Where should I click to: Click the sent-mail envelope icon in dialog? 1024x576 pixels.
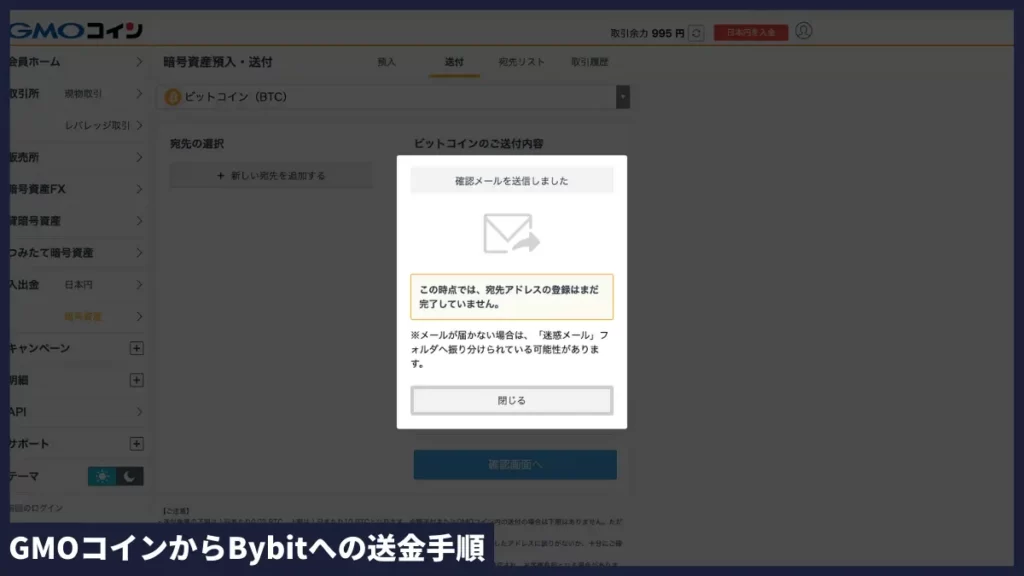(x=511, y=233)
